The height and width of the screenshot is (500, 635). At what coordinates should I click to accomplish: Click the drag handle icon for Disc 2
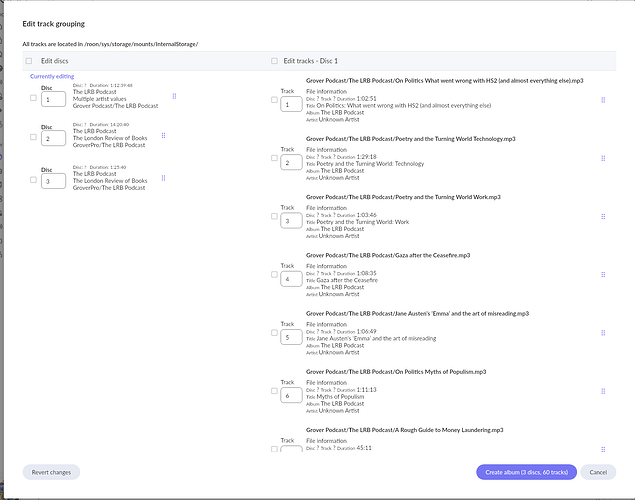point(163,135)
